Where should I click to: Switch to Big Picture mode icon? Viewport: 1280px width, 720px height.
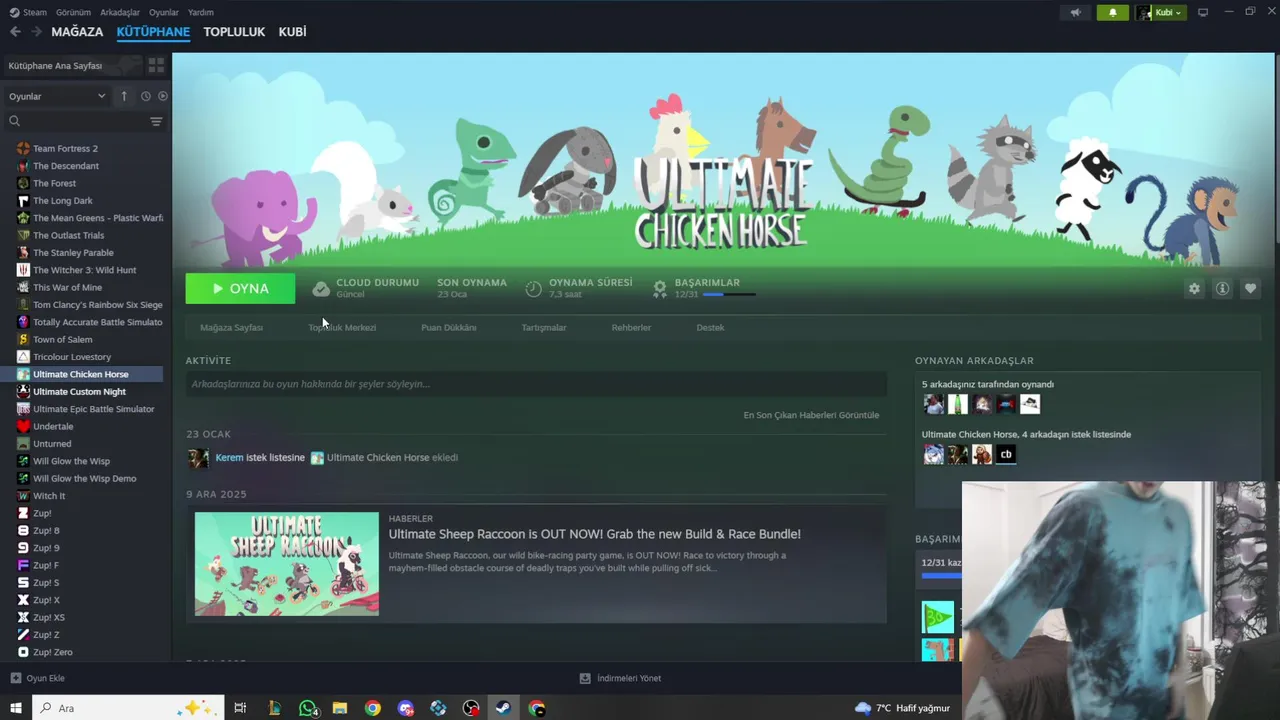point(1203,12)
